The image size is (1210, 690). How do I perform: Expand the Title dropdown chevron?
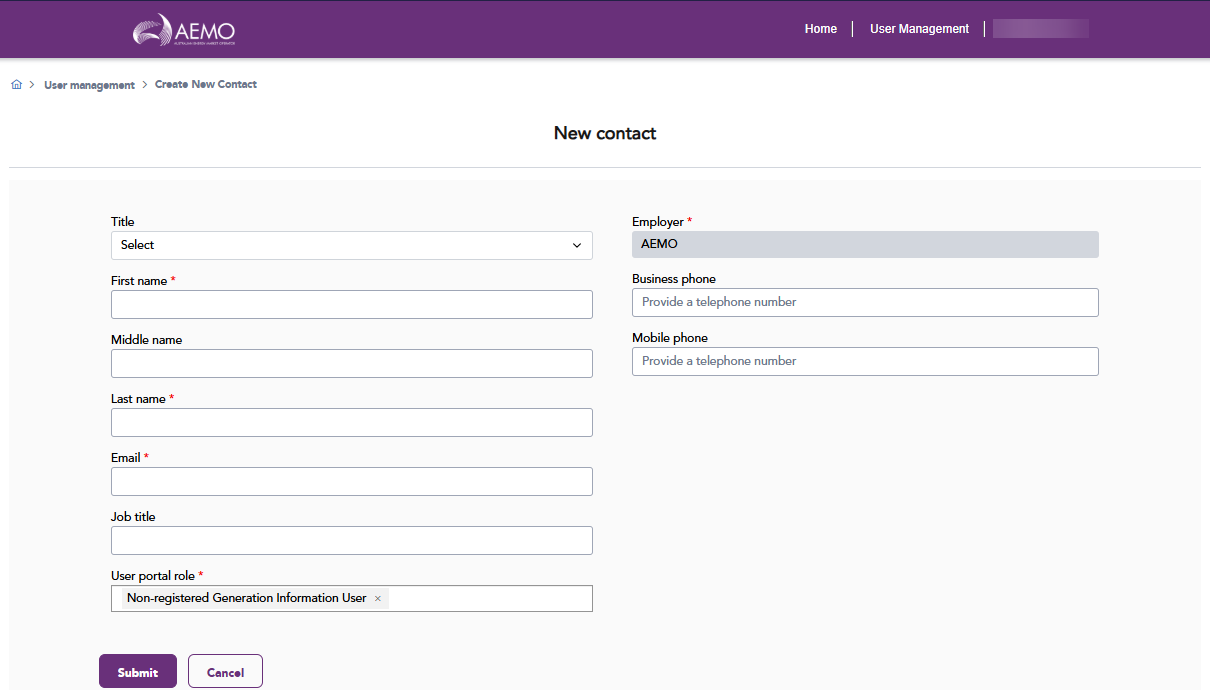click(x=577, y=246)
